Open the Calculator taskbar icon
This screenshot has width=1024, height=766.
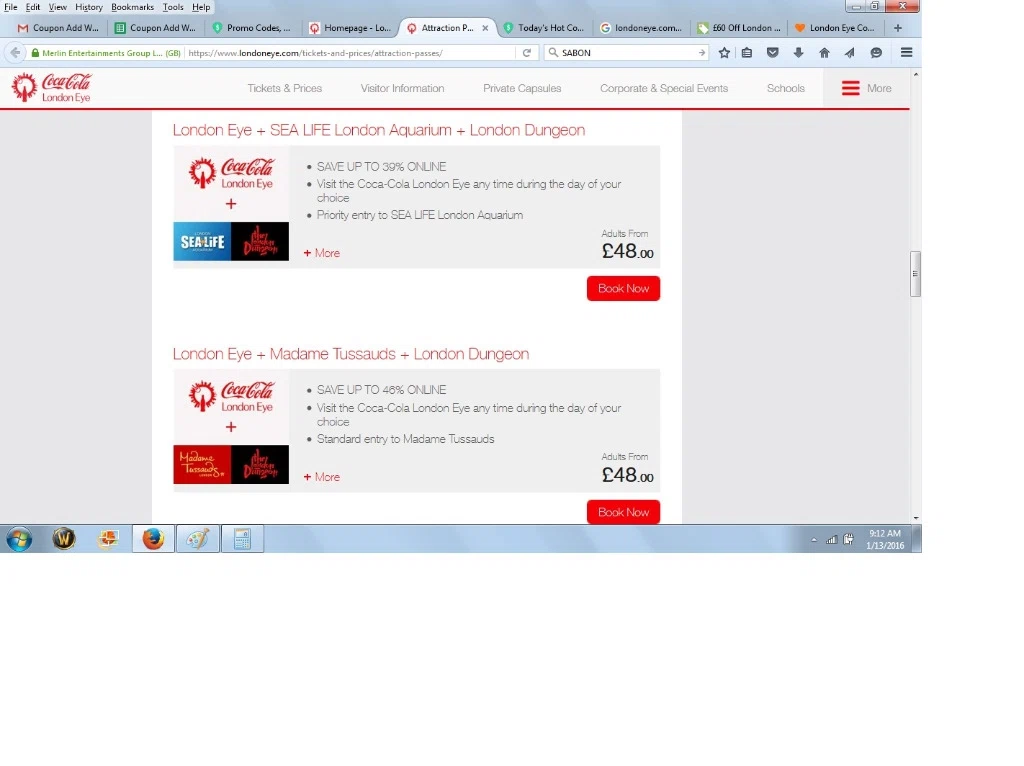(242, 539)
